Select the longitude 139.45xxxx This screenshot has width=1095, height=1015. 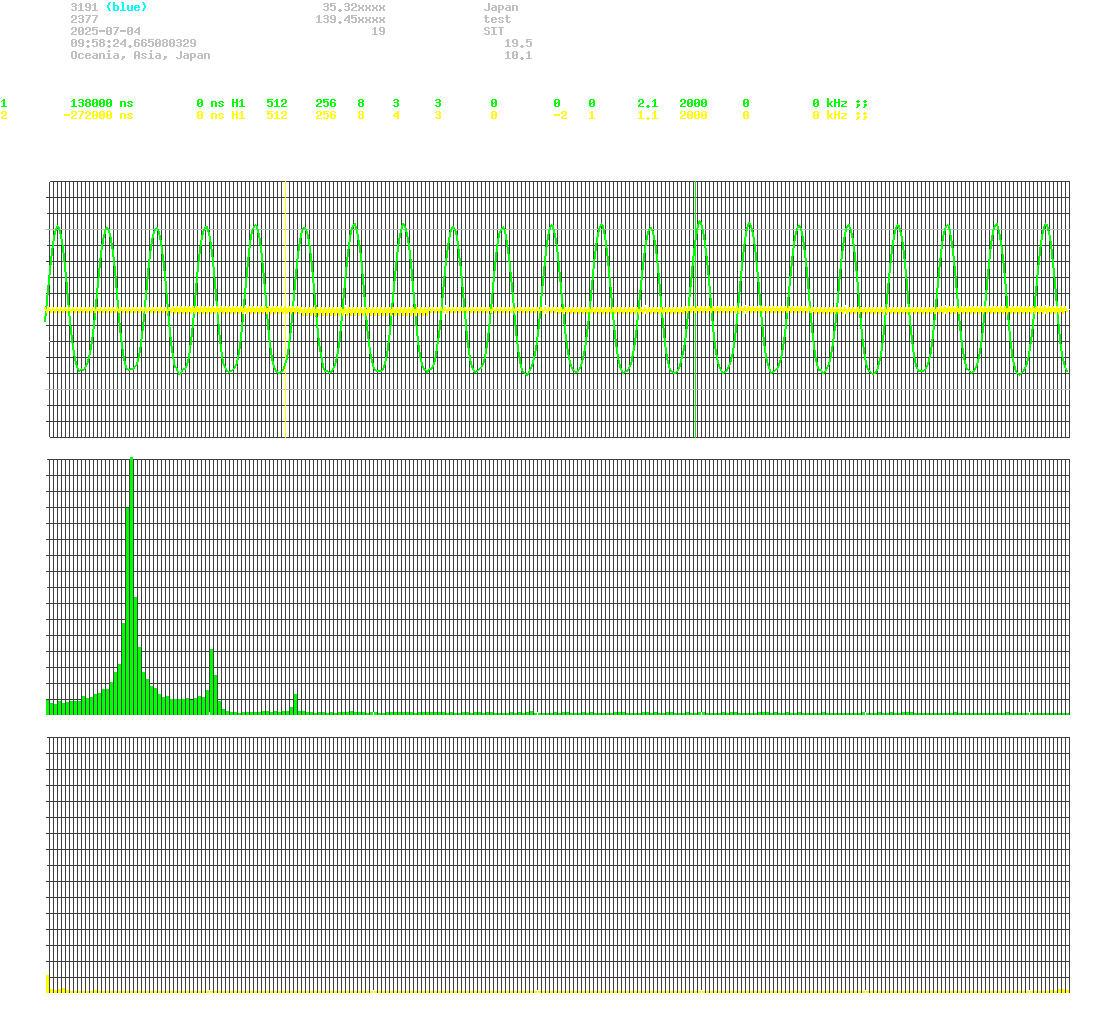[351, 20]
